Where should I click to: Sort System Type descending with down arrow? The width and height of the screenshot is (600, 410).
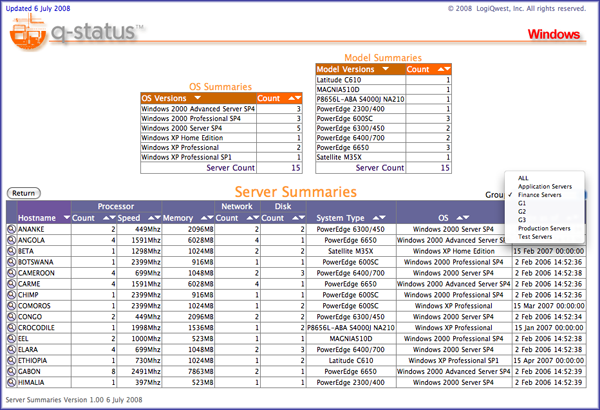point(382,217)
